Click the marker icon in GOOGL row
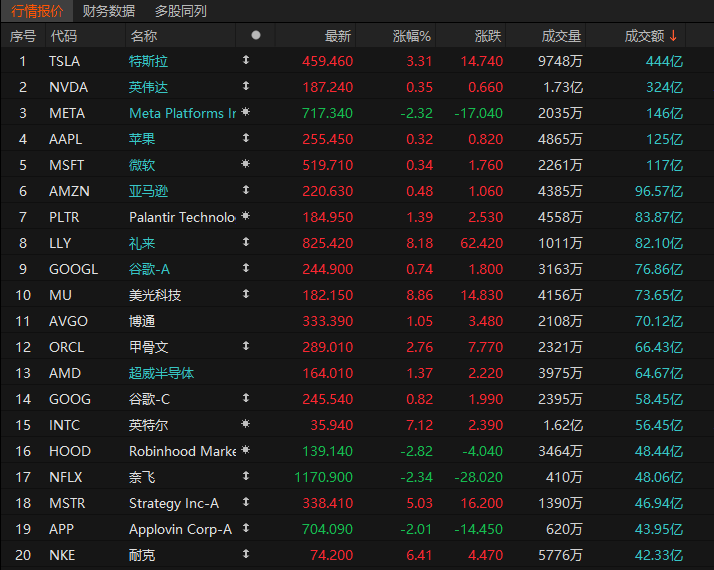This screenshot has width=714, height=570. [246, 268]
